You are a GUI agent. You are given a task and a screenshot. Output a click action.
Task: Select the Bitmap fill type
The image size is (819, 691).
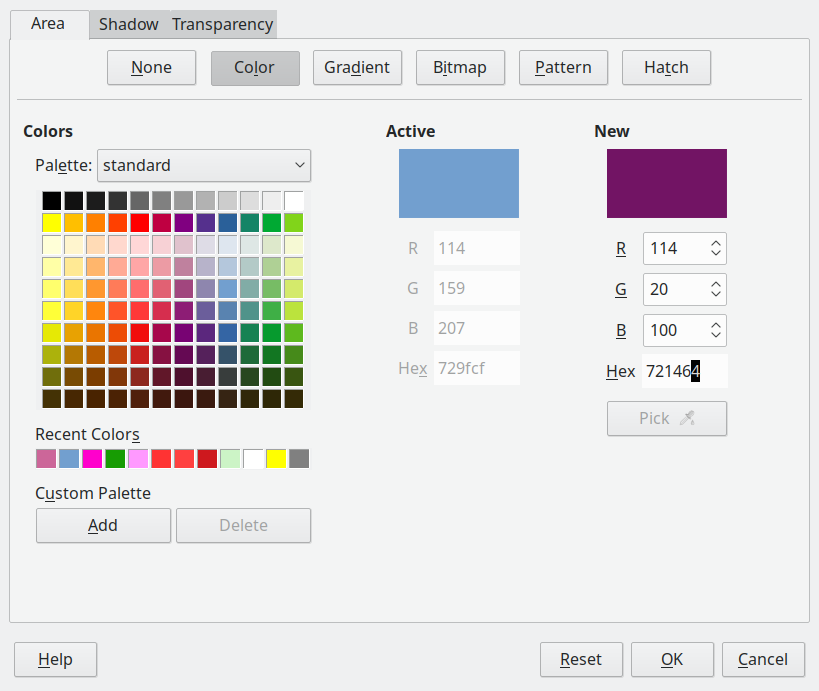click(460, 67)
